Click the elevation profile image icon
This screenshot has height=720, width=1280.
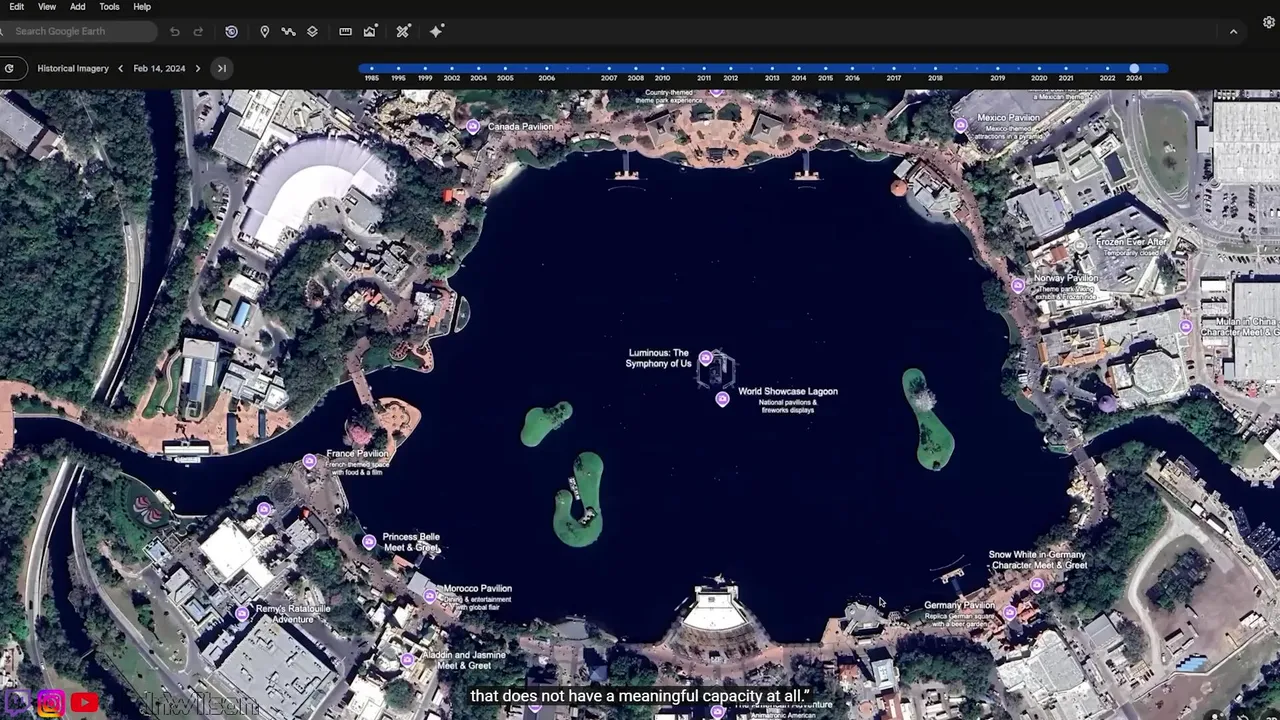click(x=369, y=32)
